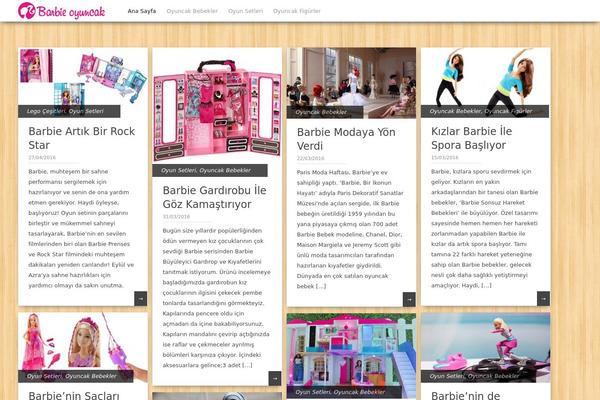Click Oyuncak Bebekler category on Gardırobu card

tap(225, 170)
